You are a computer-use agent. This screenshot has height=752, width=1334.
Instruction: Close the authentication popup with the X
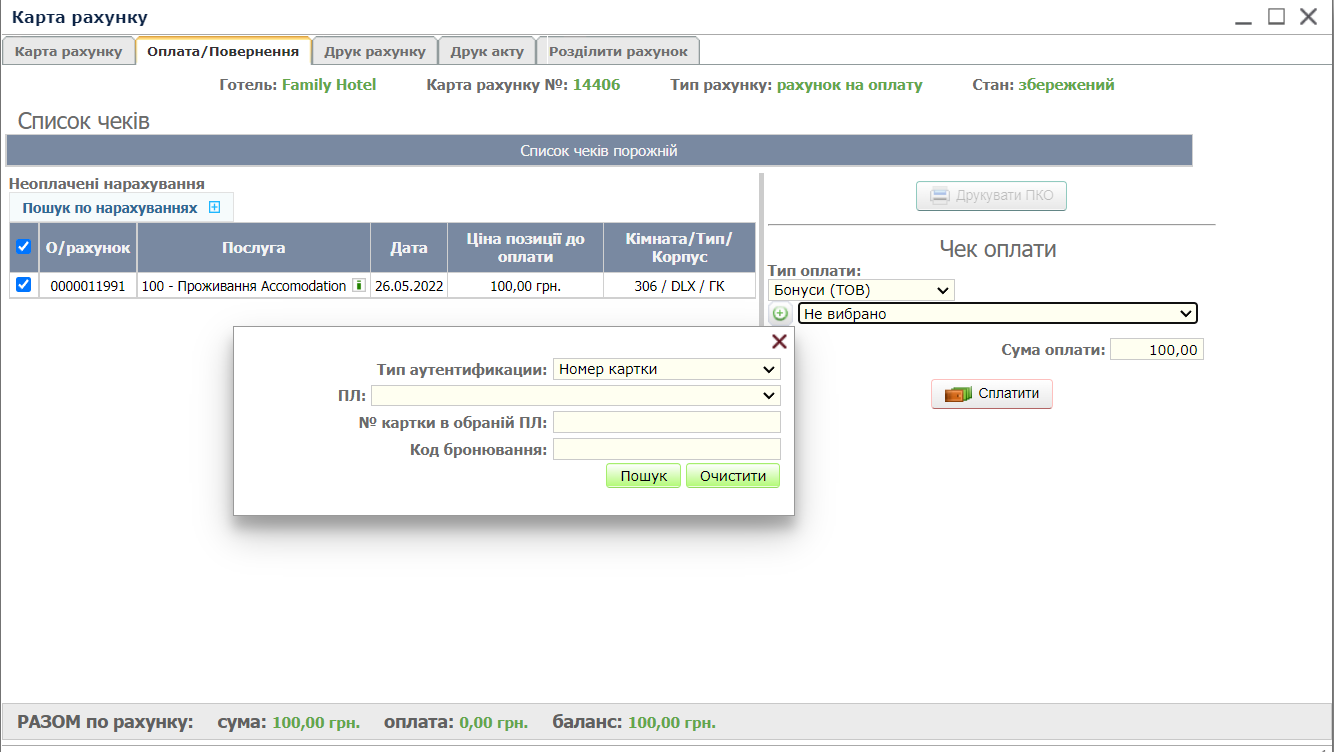(779, 342)
